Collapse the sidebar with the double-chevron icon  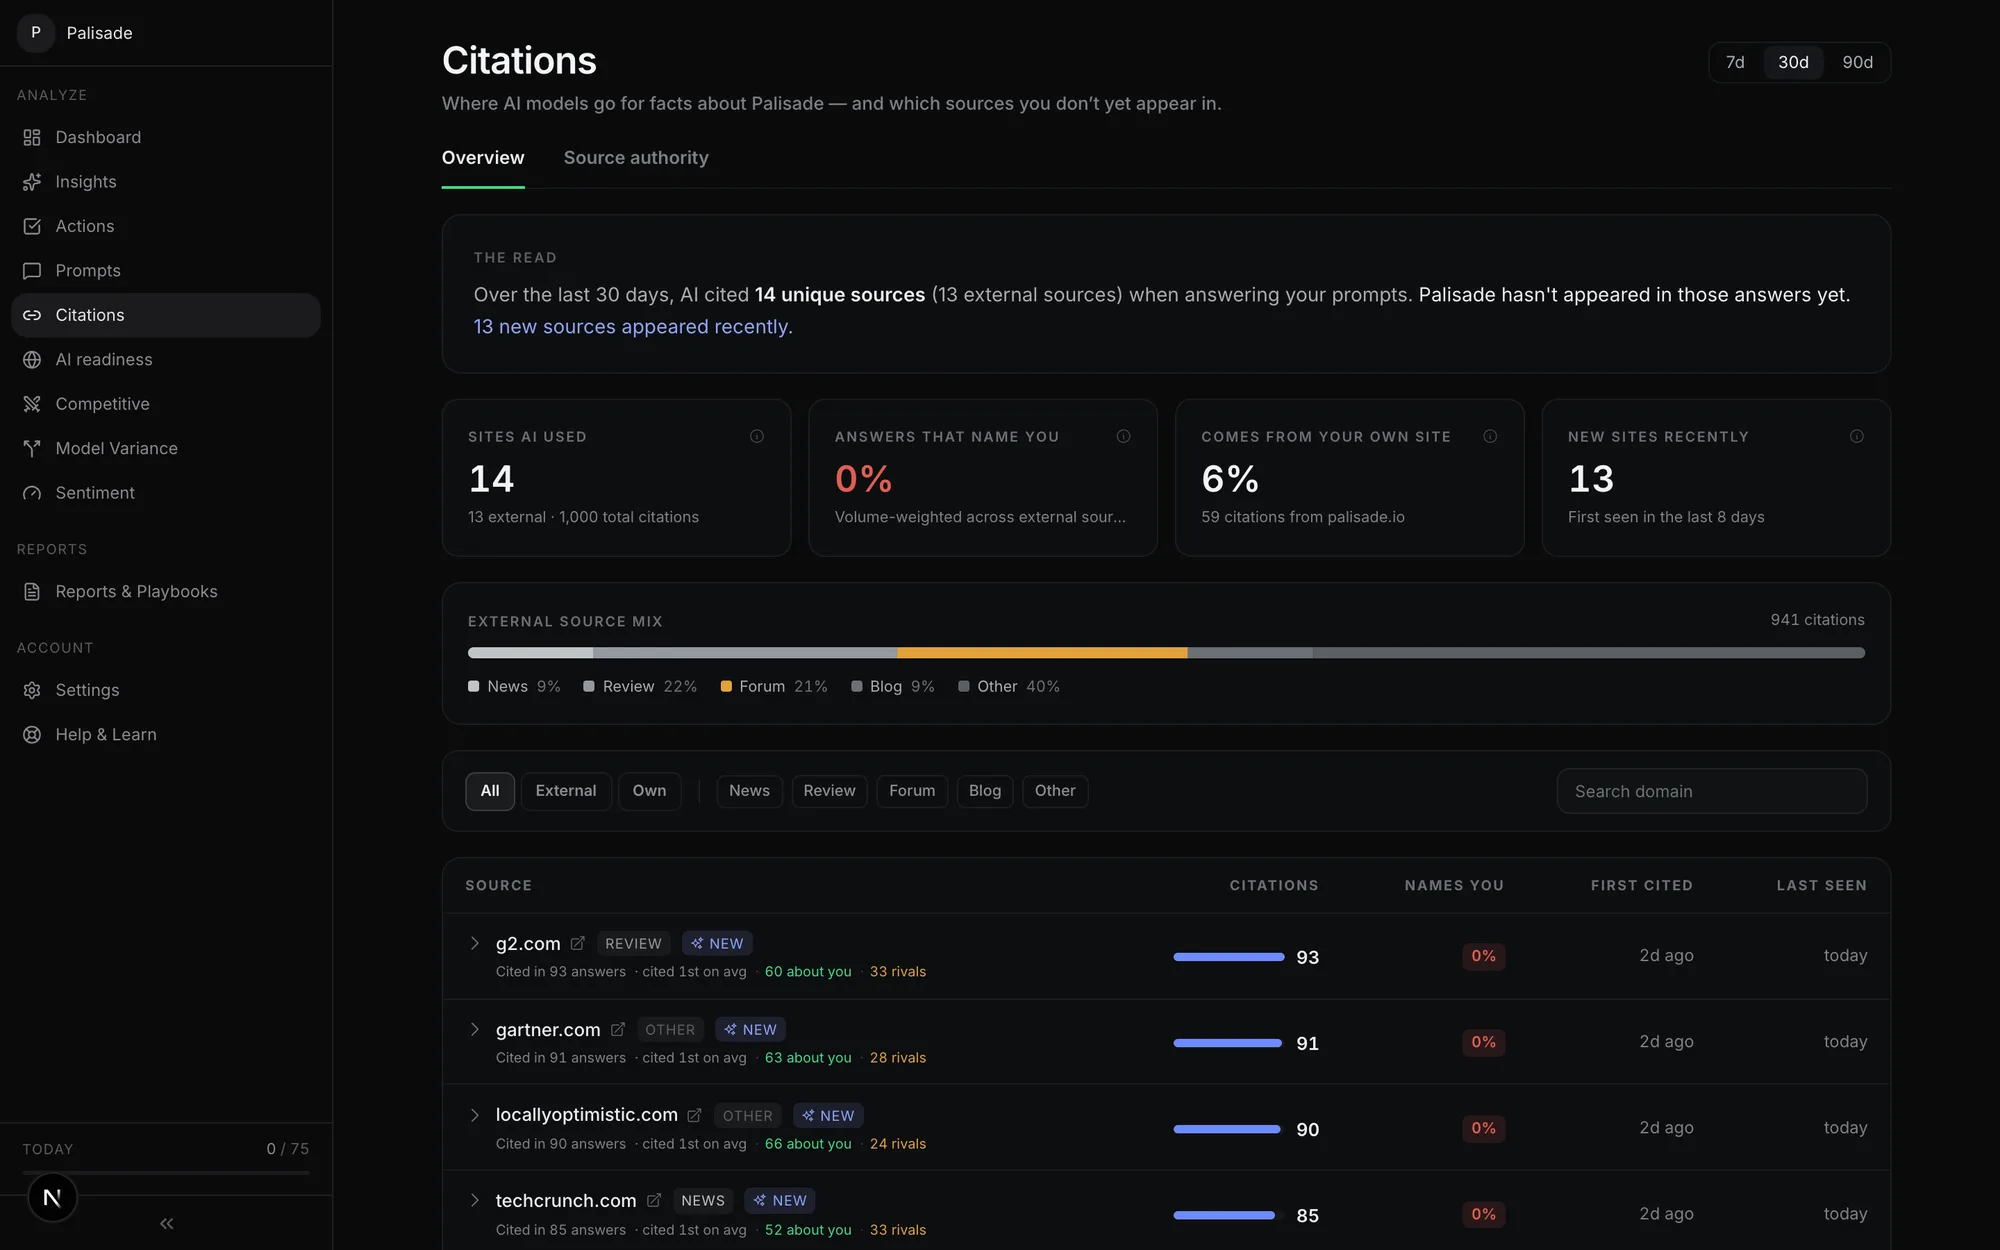[x=167, y=1223]
